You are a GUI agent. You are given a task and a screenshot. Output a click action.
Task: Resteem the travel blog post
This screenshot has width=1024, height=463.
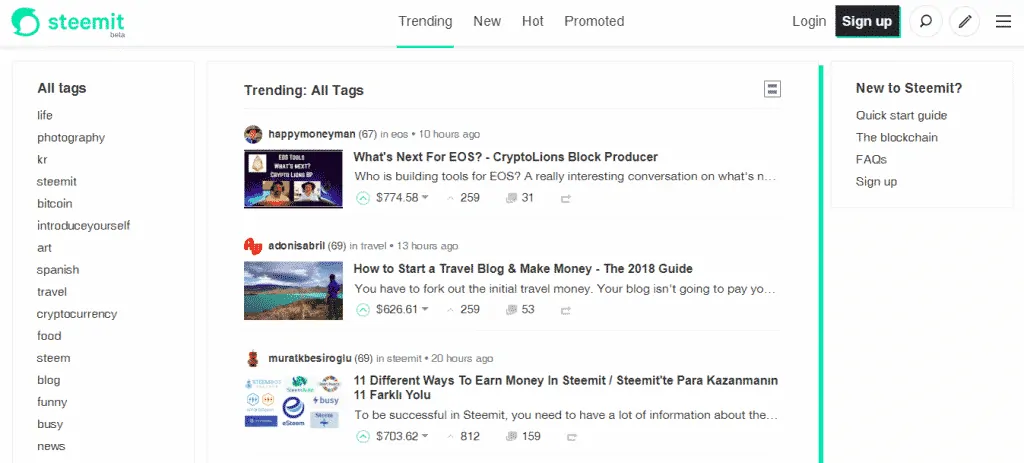point(566,310)
